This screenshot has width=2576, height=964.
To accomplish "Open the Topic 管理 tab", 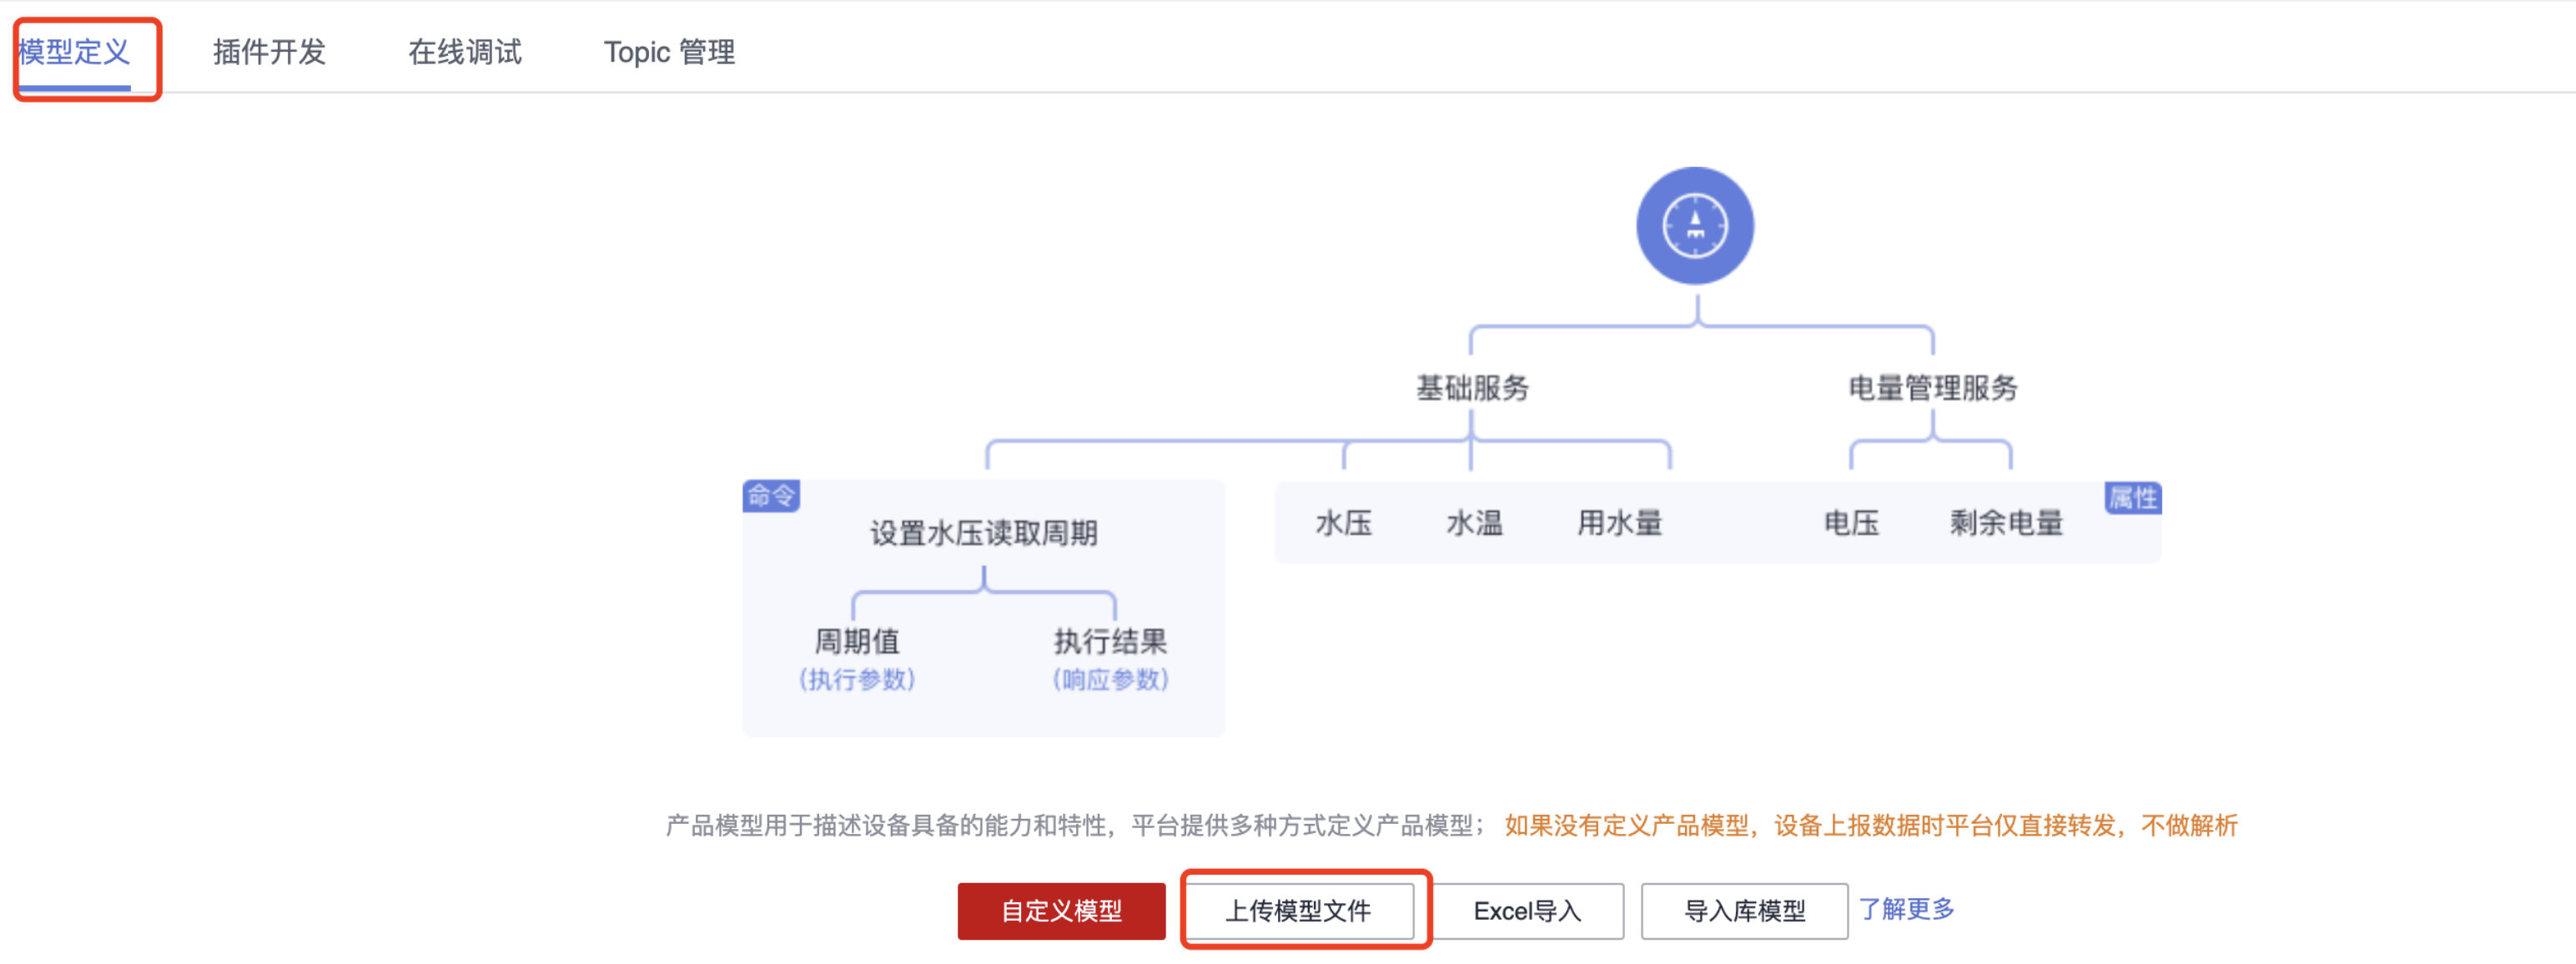I will point(669,52).
